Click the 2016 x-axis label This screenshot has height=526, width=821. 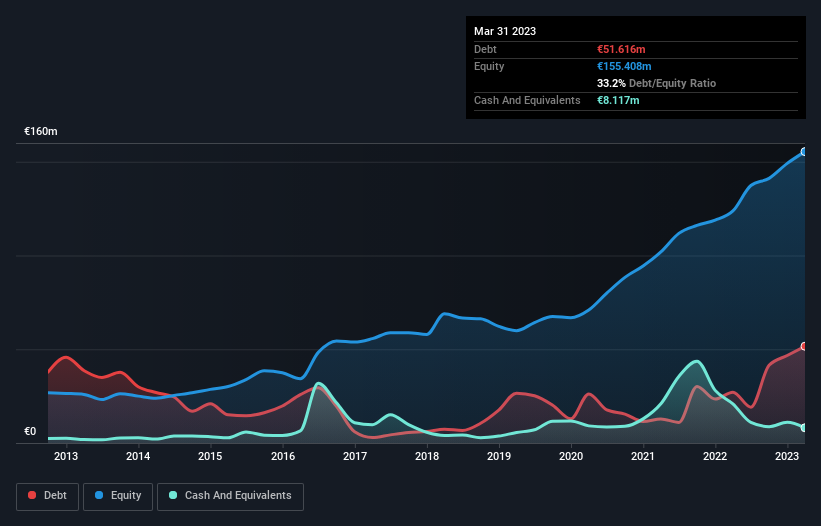283,456
